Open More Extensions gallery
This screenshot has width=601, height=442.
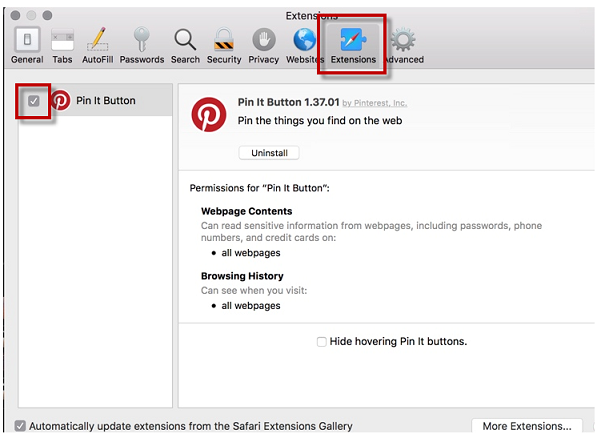pos(527,426)
